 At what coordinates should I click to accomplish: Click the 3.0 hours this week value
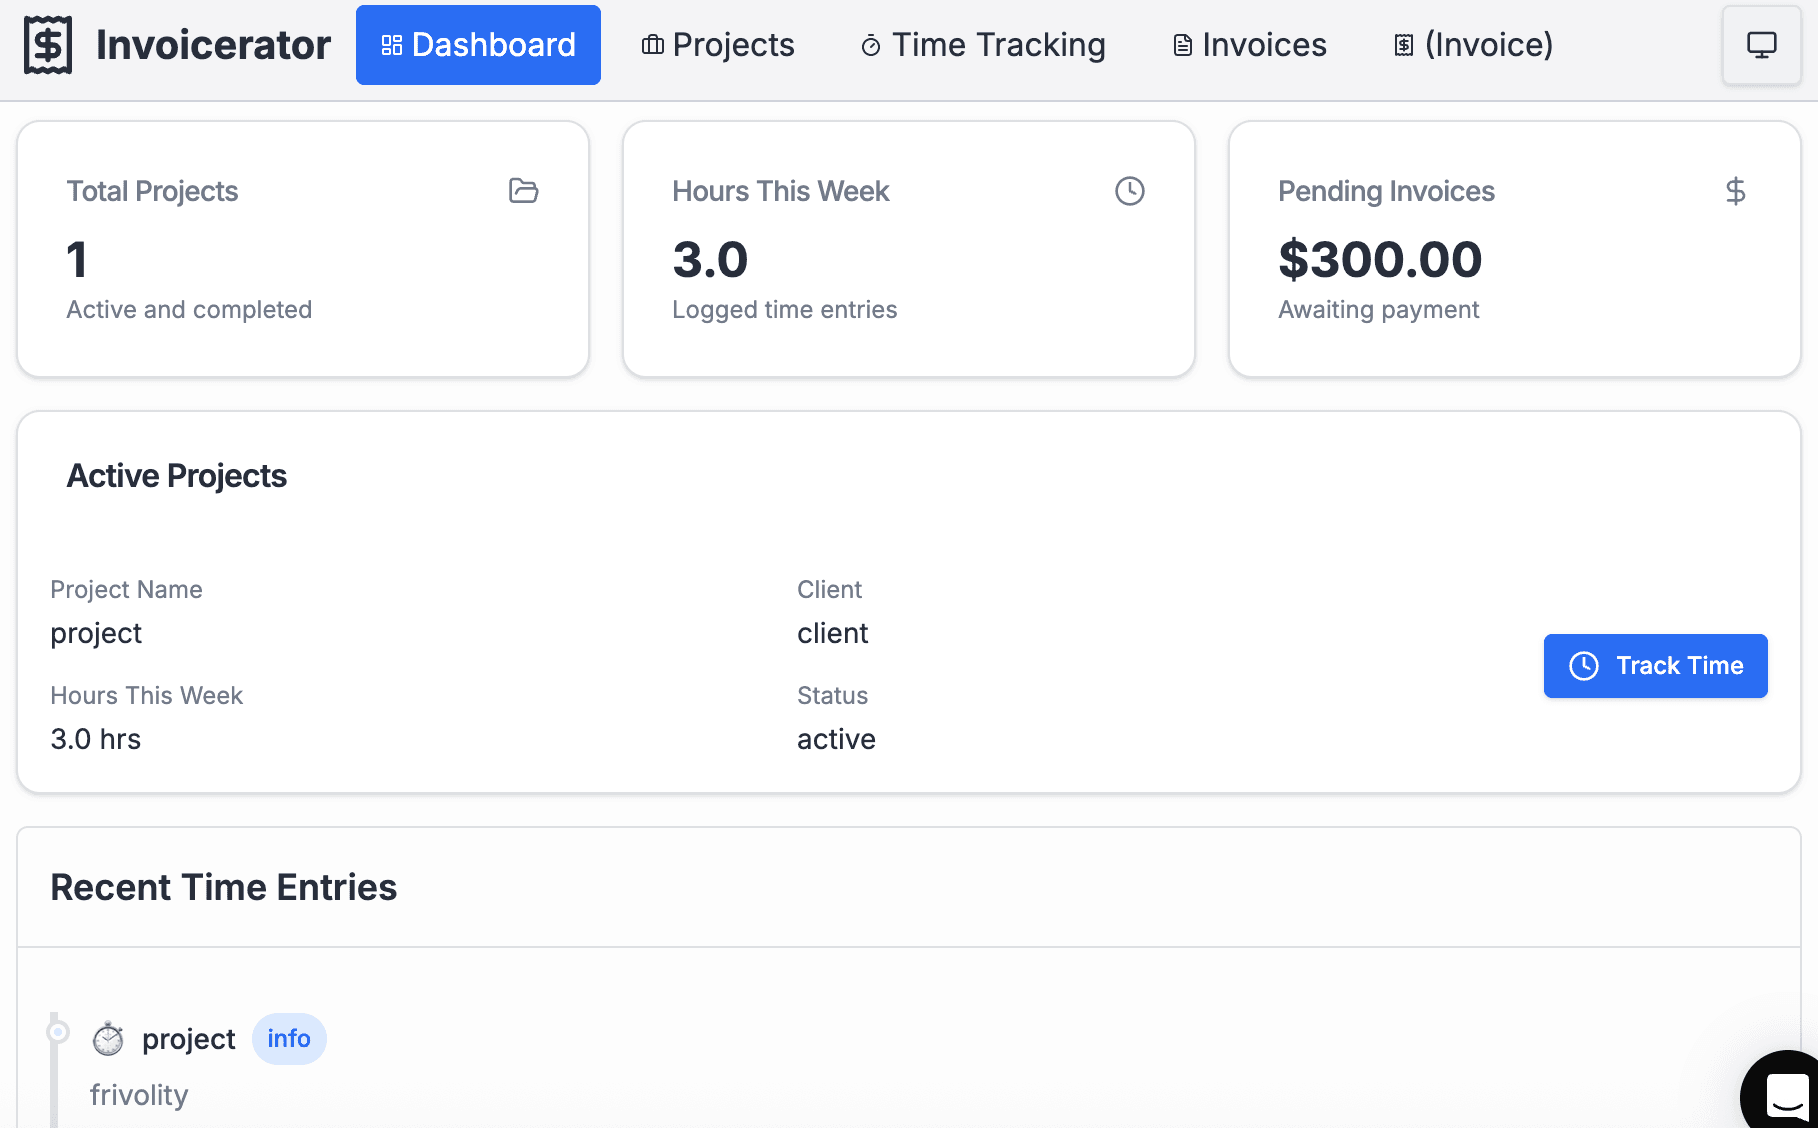click(x=710, y=260)
